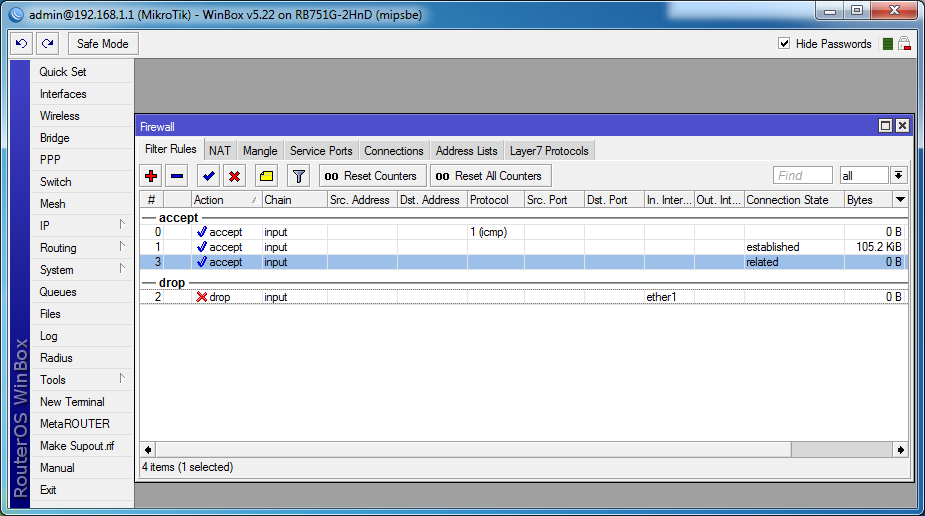The image size is (925, 516).
Task: Click horizontal scrollbar left arrow
Action: (148, 450)
